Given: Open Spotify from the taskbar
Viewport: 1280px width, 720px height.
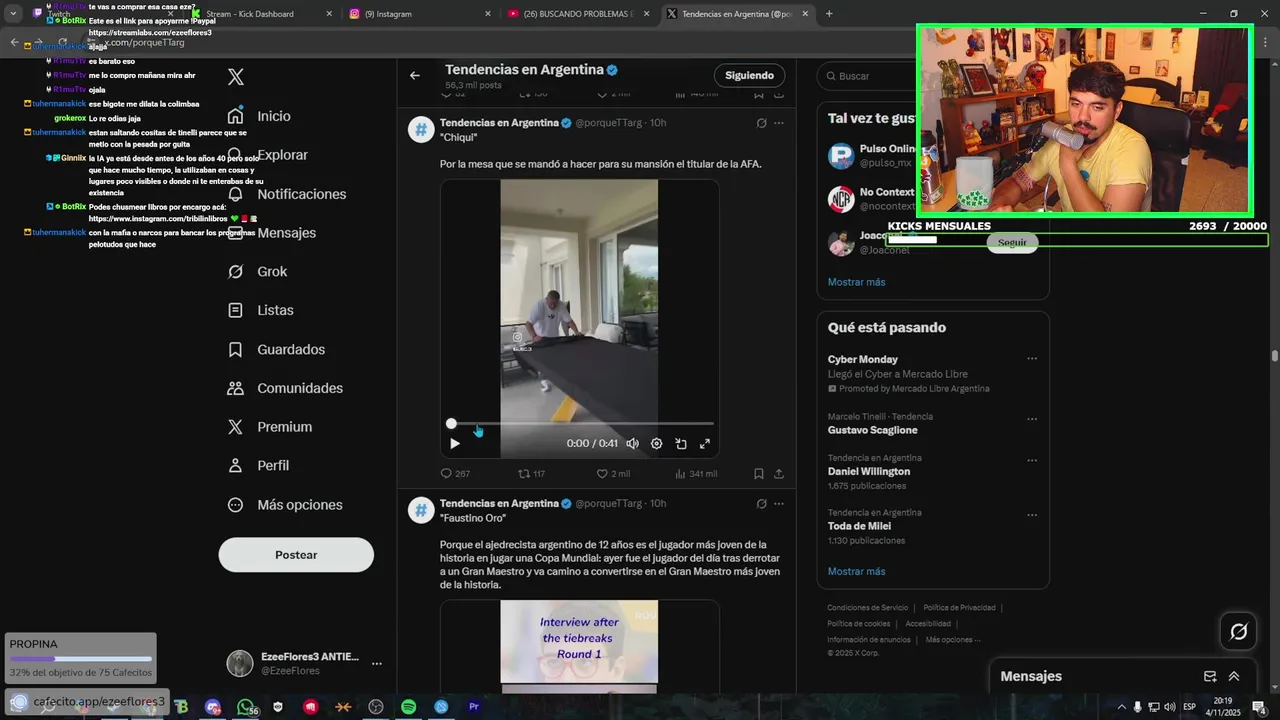Looking at the screenshot, I should coord(408,707).
